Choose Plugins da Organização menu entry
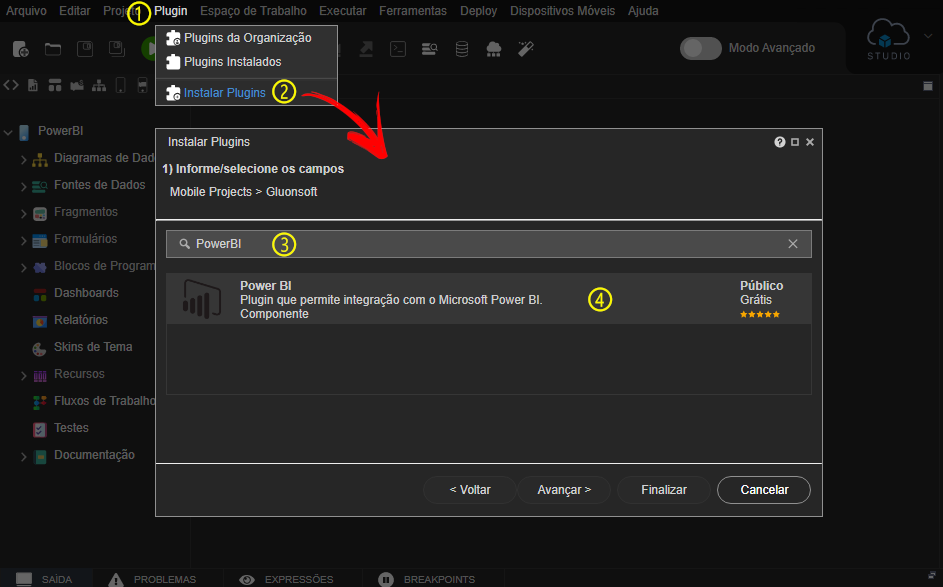Image resolution: width=943 pixels, height=587 pixels. coord(247,38)
